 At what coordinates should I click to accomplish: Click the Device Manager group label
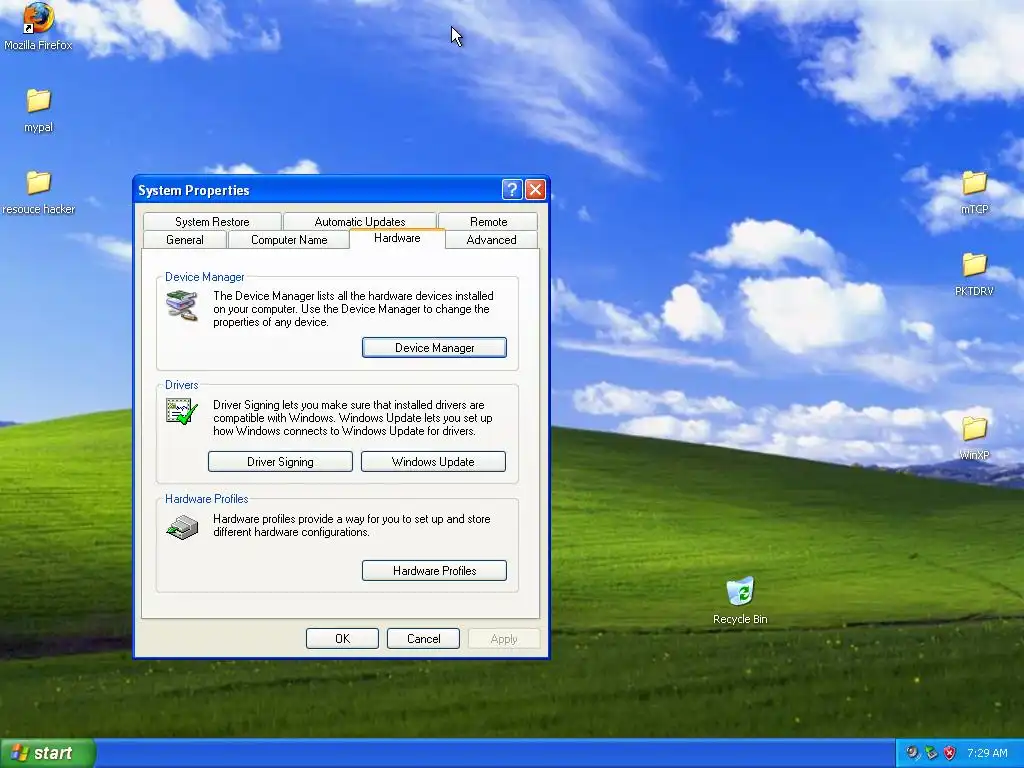coord(204,277)
